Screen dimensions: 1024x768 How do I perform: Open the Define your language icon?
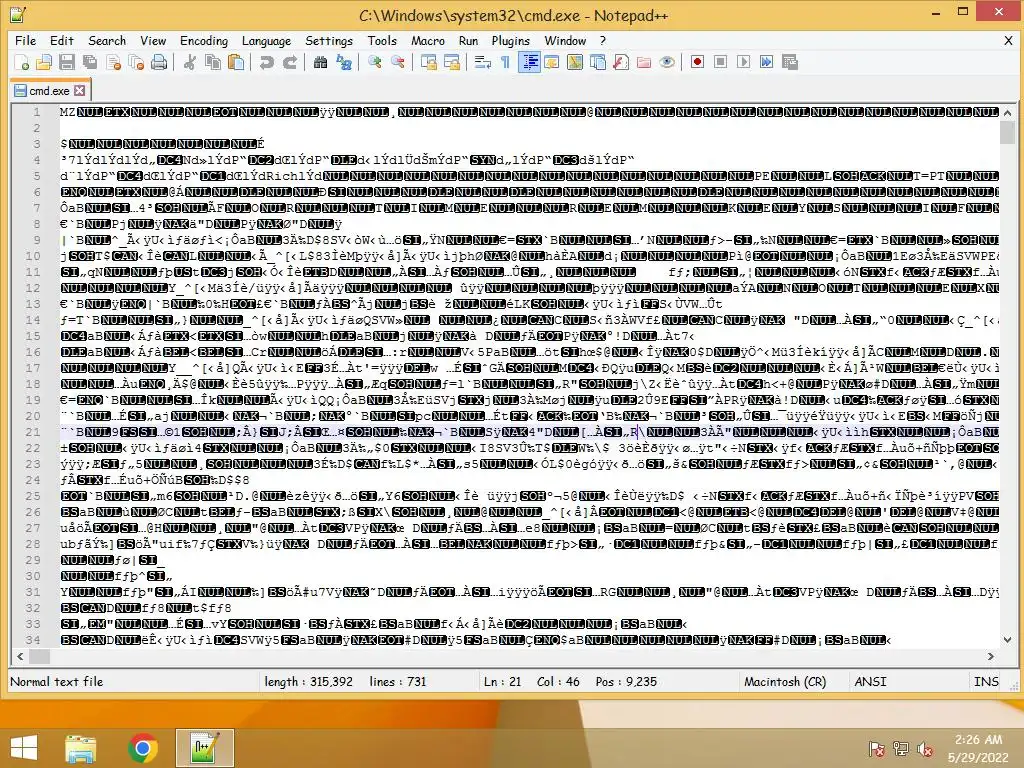[552, 62]
